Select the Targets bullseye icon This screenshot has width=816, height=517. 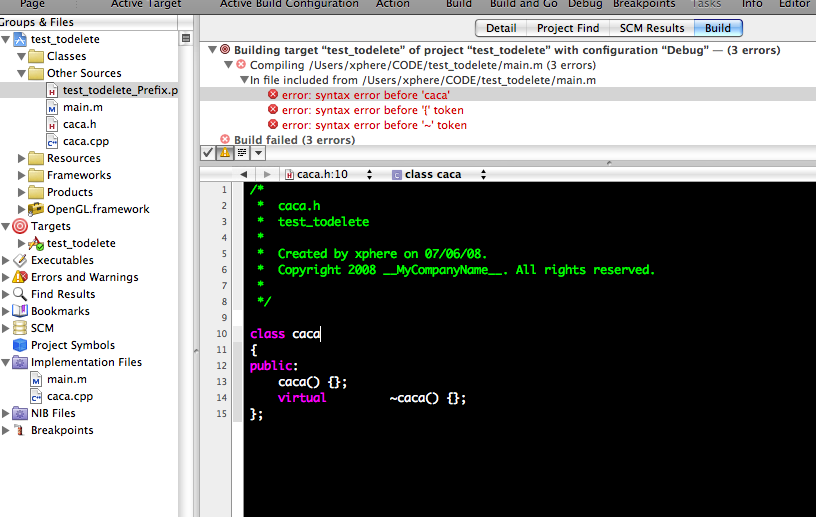tap(20, 226)
